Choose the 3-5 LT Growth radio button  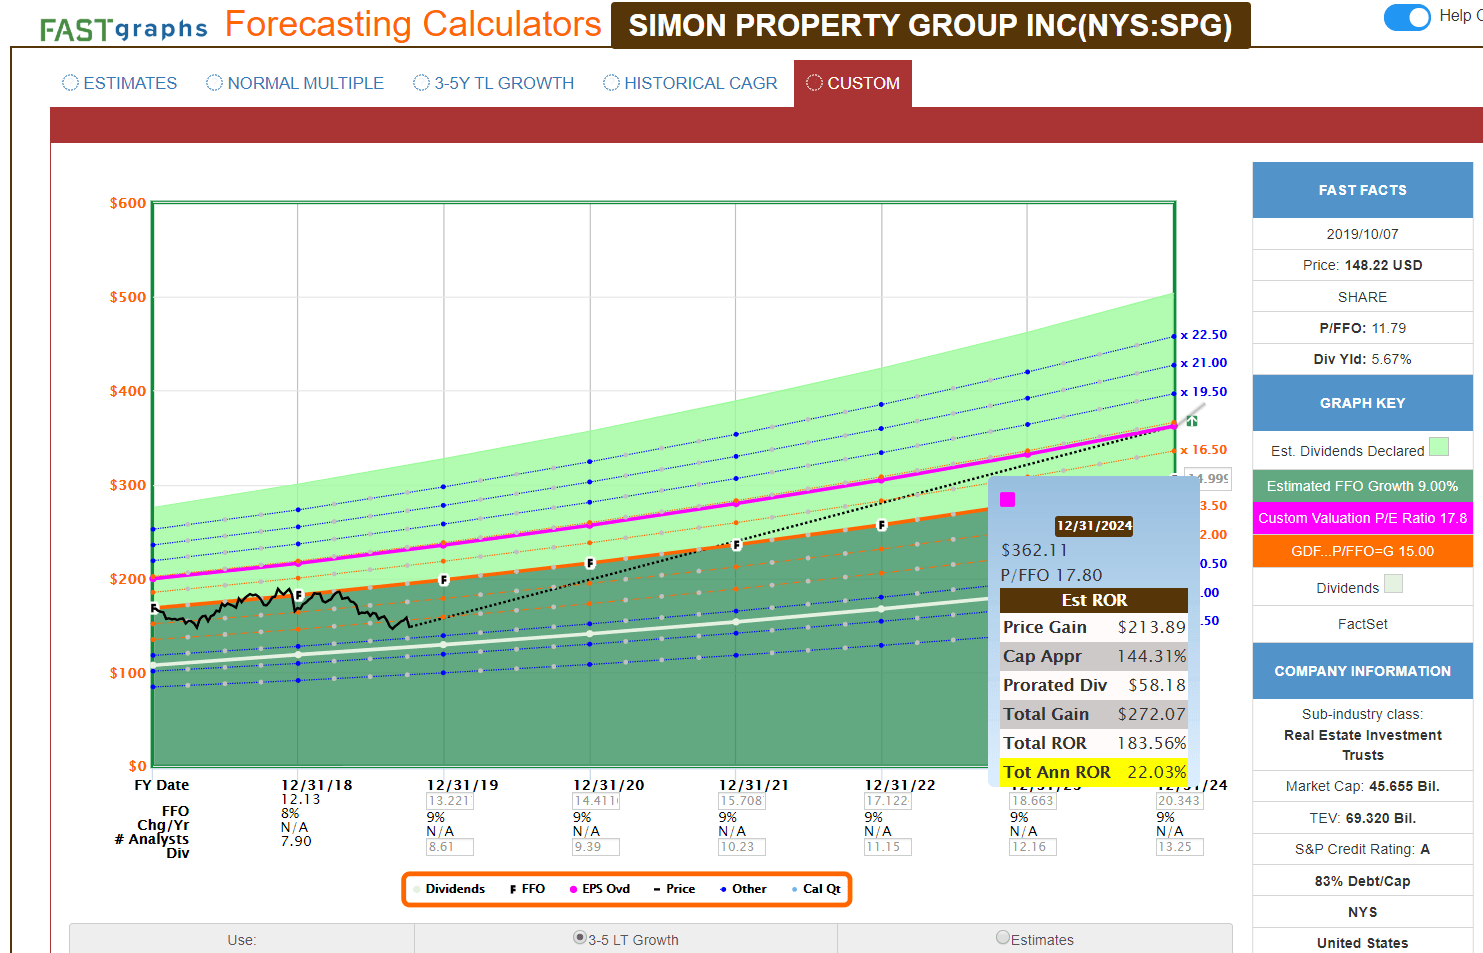point(579,938)
